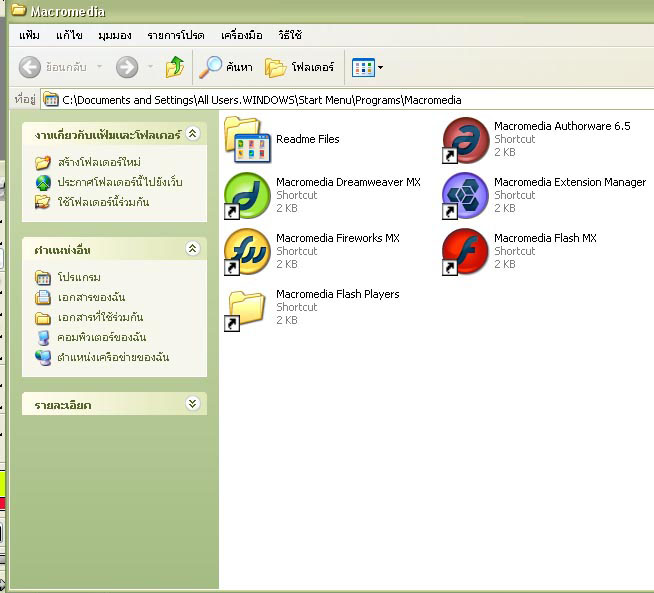This screenshot has height=593, width=654.
Task: Click the Search magnifier toolbar button
Action: pyautogui.click(x=226, y=67)
